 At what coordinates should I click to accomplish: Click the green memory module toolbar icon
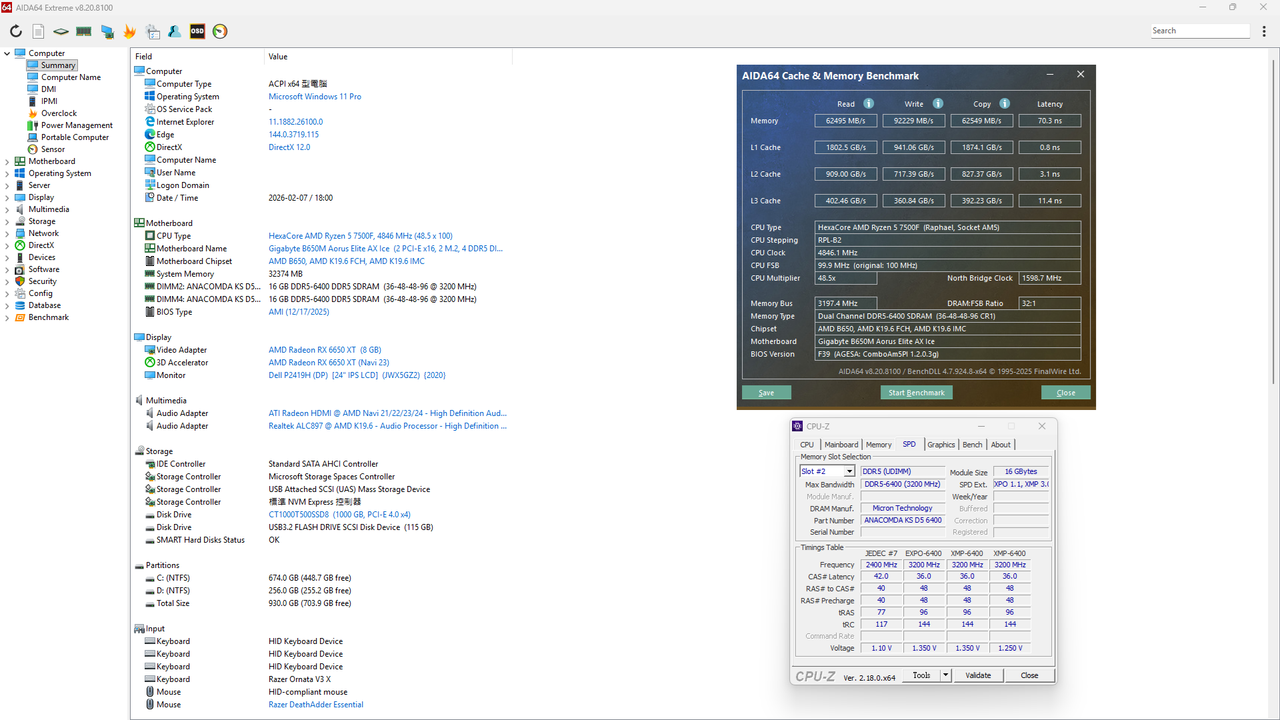(x=84, y=31)
